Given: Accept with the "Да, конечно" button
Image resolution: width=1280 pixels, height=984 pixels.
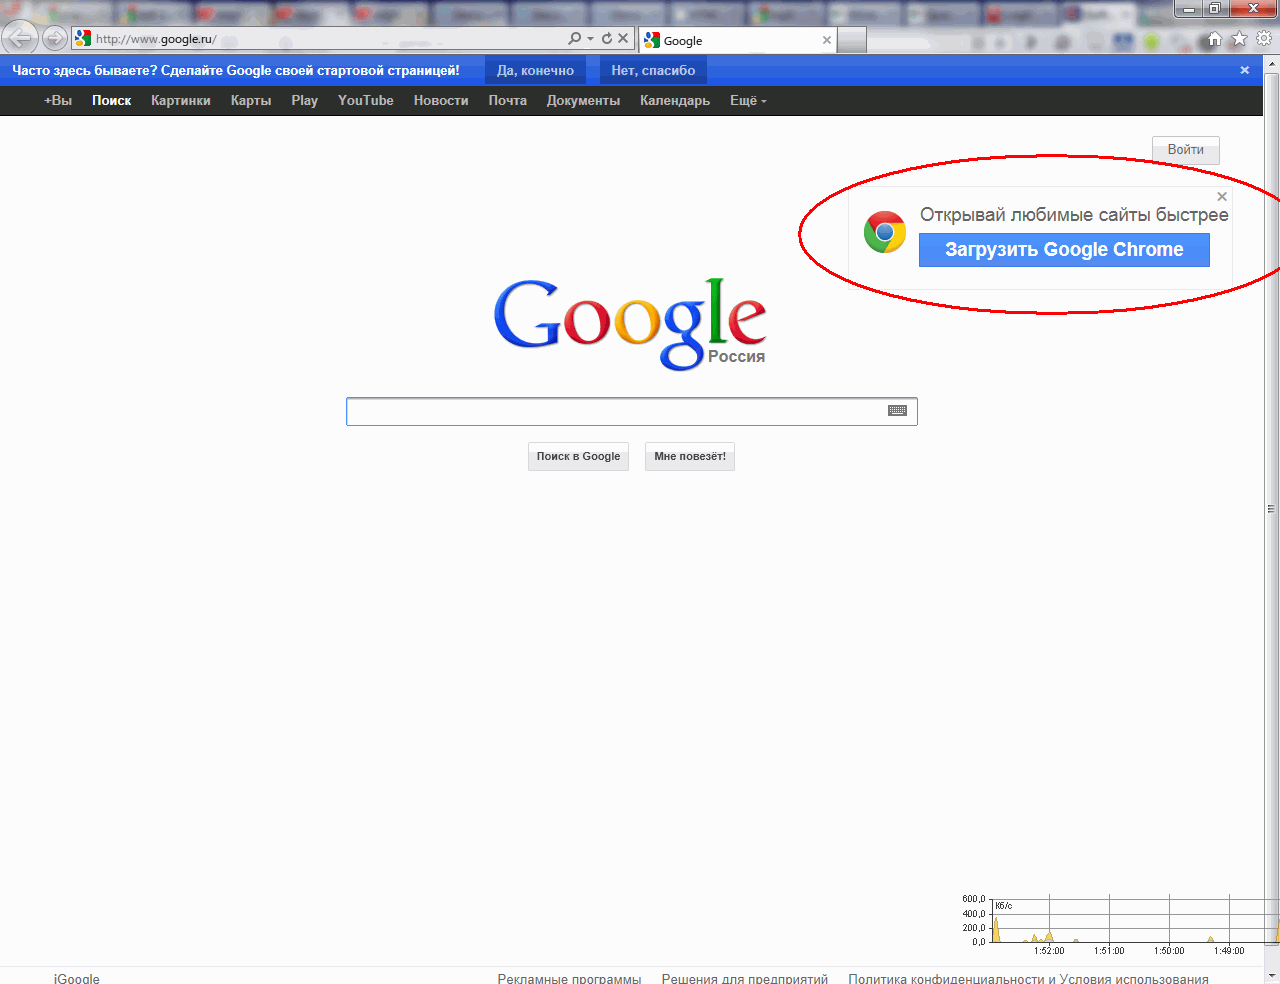Looking at the screenshot, I should pos(535,70).
